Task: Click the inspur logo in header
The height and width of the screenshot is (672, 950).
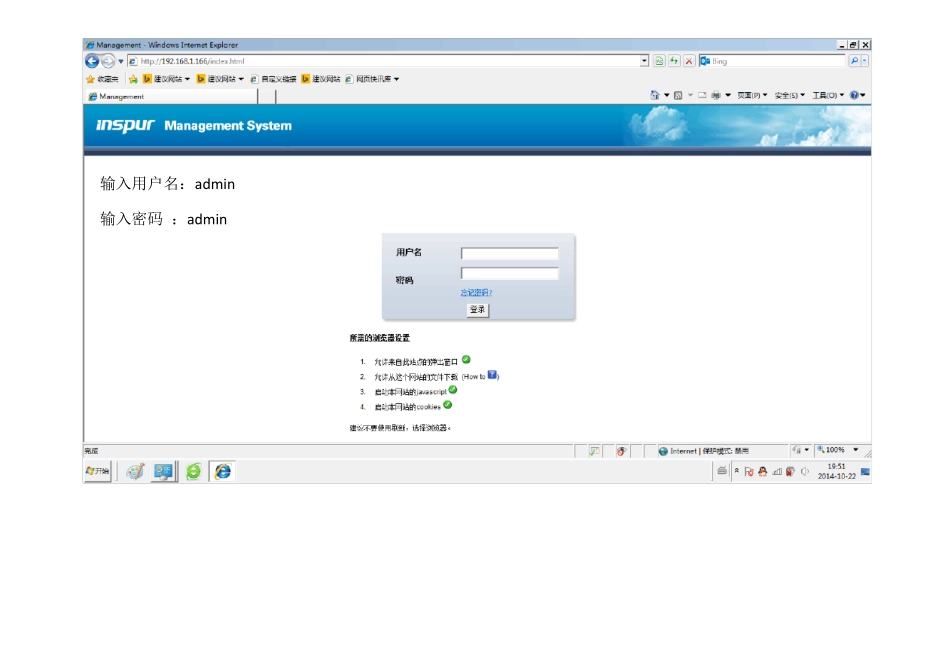Action: (x=125, y=125)
